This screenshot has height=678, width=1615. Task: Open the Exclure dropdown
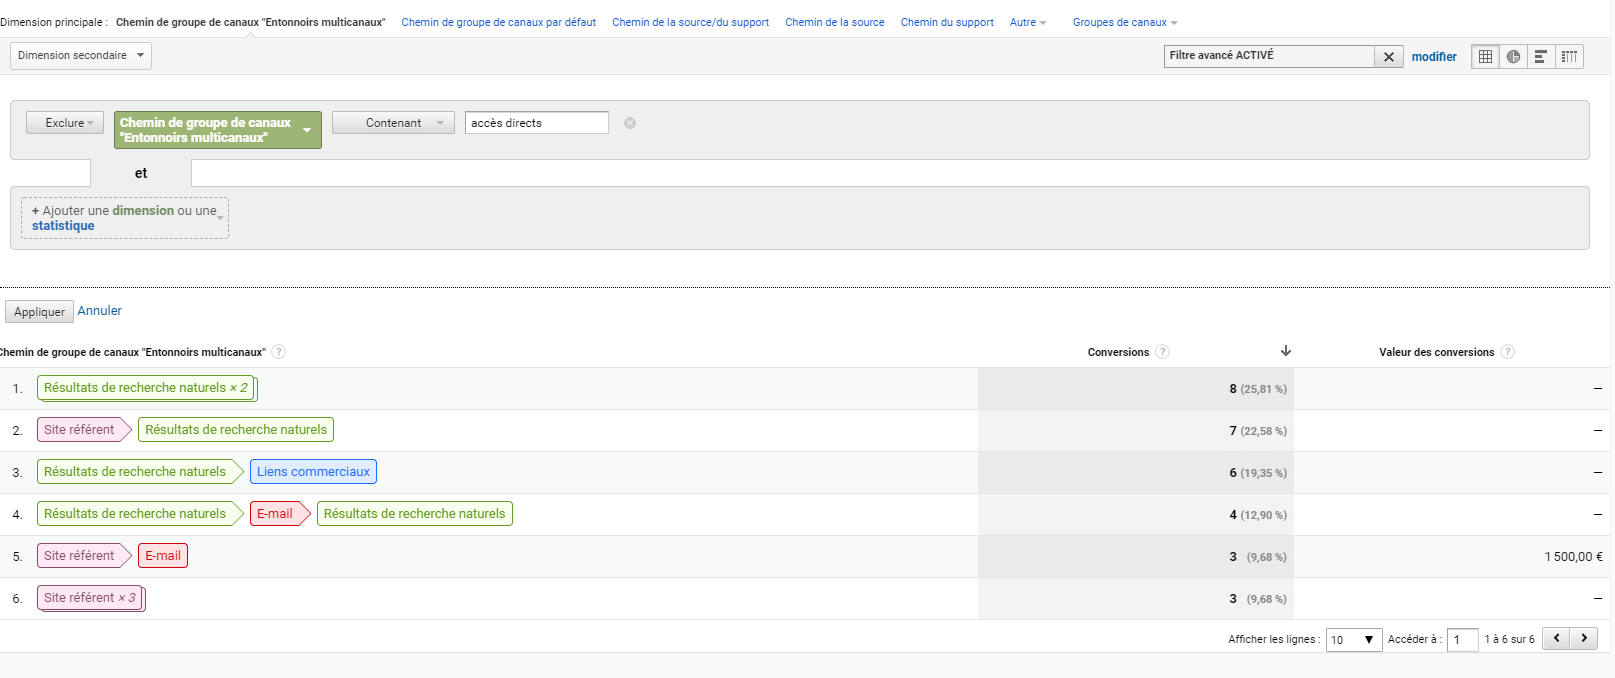pos(65,123)
